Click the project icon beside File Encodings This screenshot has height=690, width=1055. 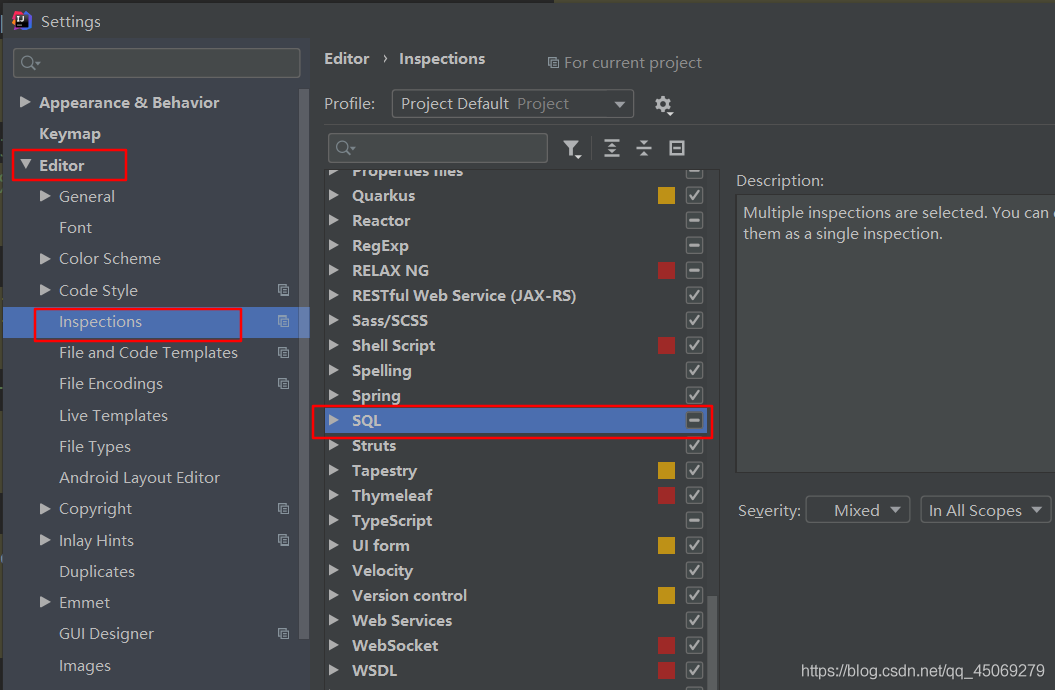point(283,383)
